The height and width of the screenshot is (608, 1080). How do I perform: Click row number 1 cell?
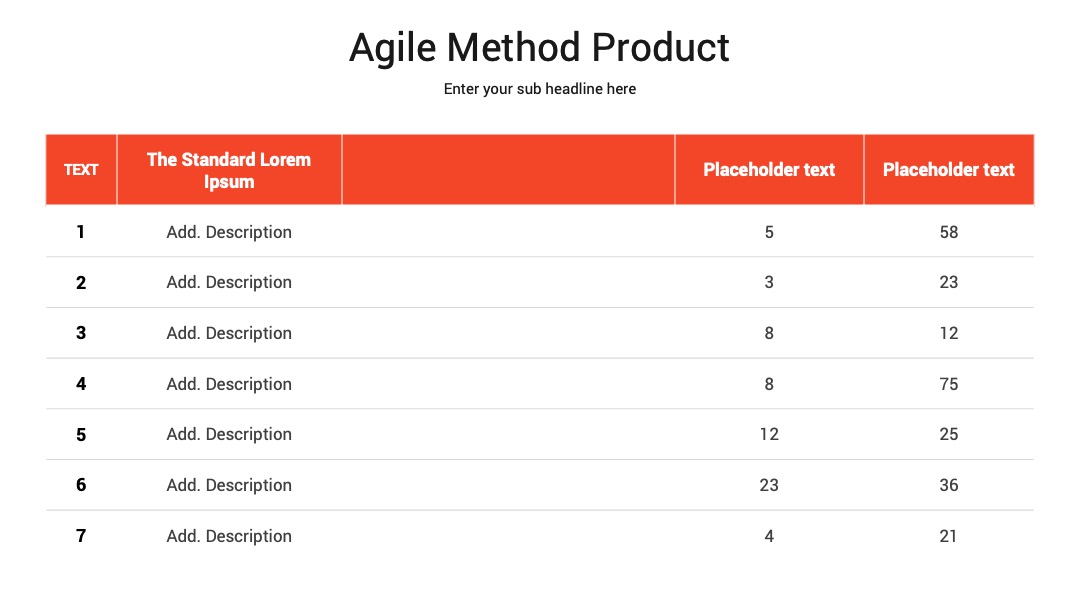point(81,232)
